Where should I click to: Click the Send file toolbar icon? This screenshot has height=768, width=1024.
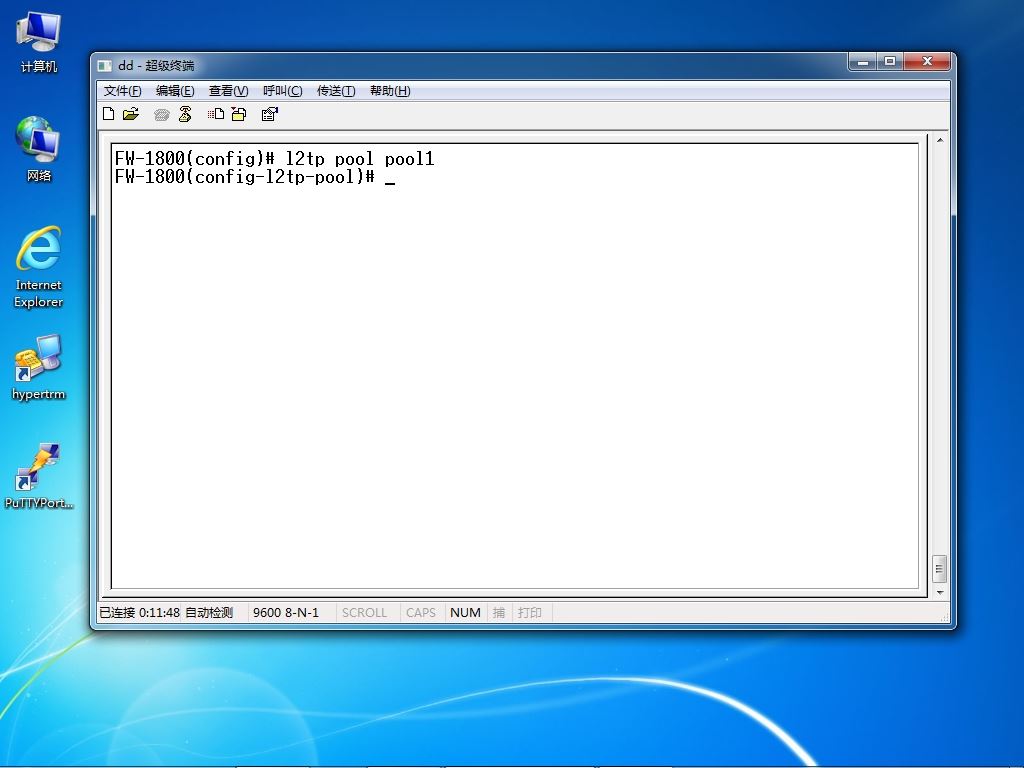[x=216, y=114]
